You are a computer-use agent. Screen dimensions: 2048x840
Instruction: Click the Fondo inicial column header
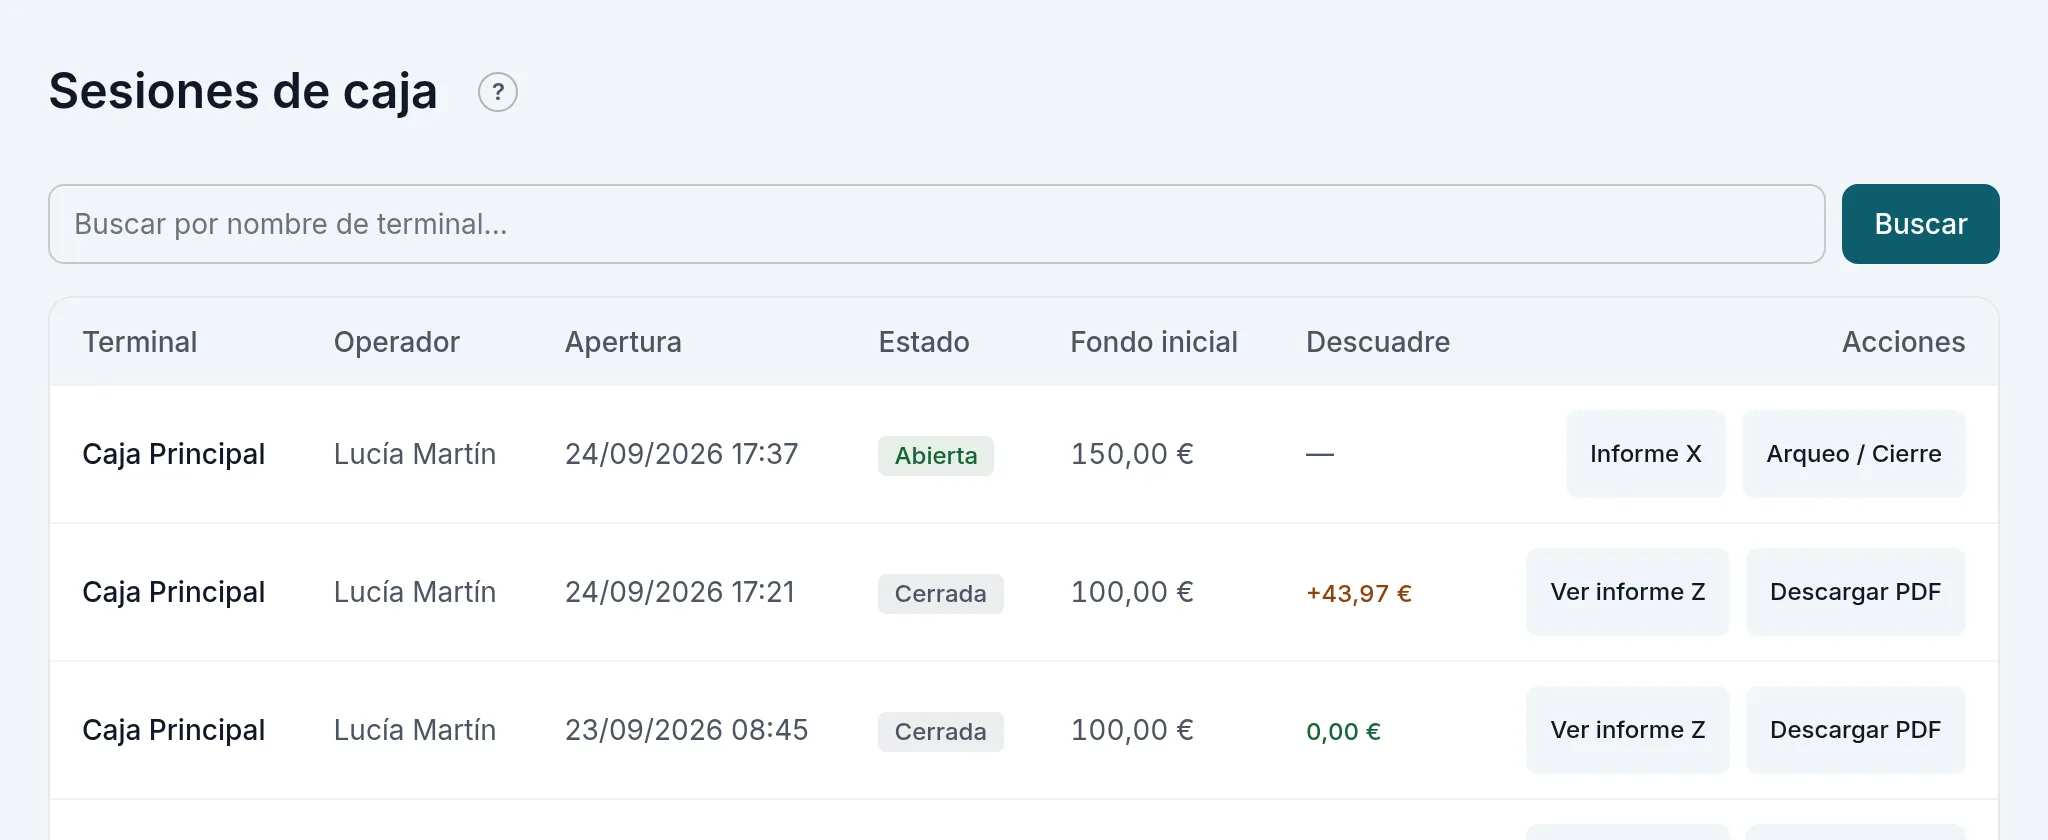[x=1154, y=342]
